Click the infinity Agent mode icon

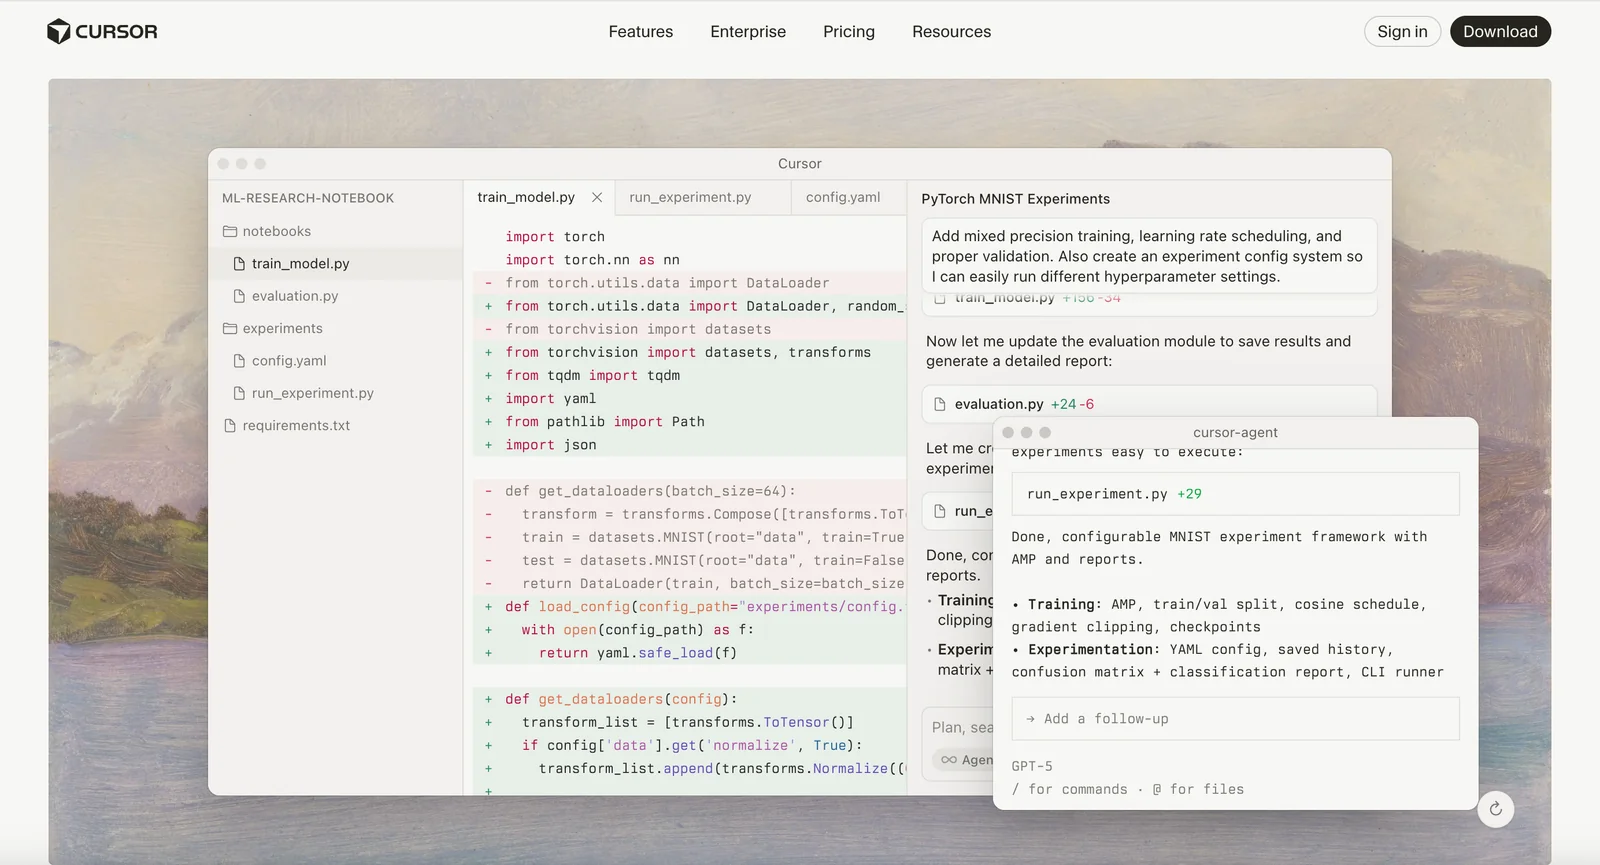click(948, 760)
